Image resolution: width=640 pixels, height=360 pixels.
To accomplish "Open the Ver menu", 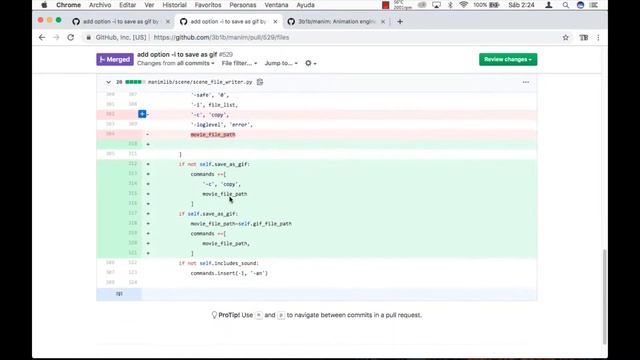I will tap(149, 5).
